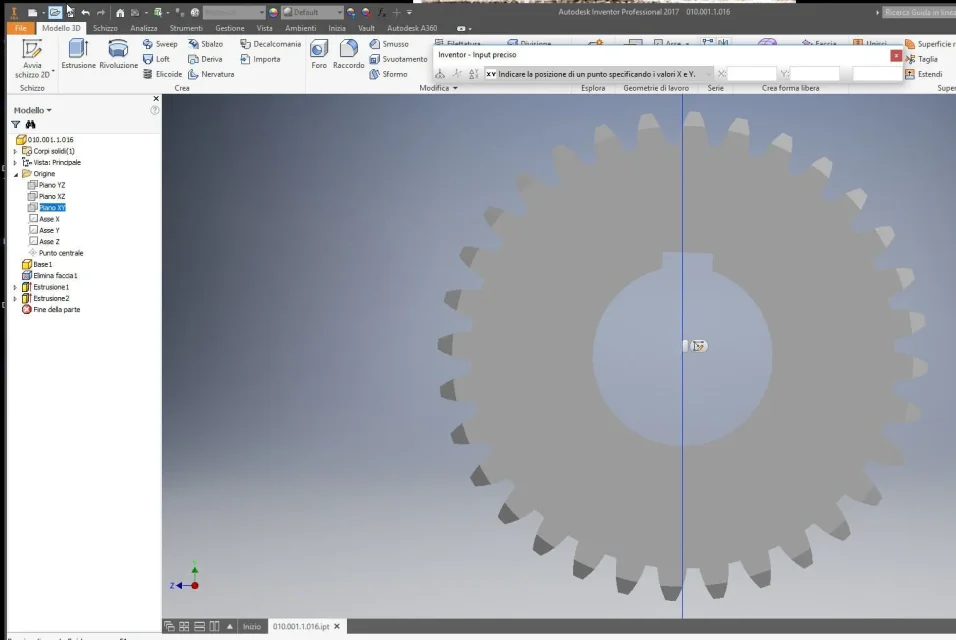The height and width of the screenshot is (640, 956).
Task: Select the Deriva derive tool
Action: point(205,59)
